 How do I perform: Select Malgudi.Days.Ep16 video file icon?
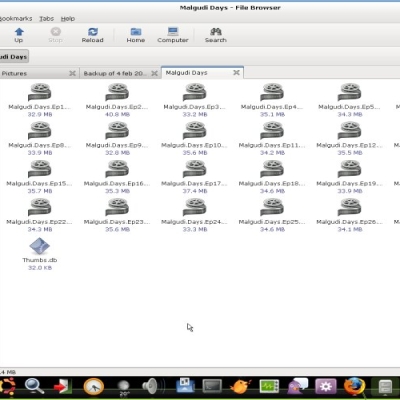[117, 169]
